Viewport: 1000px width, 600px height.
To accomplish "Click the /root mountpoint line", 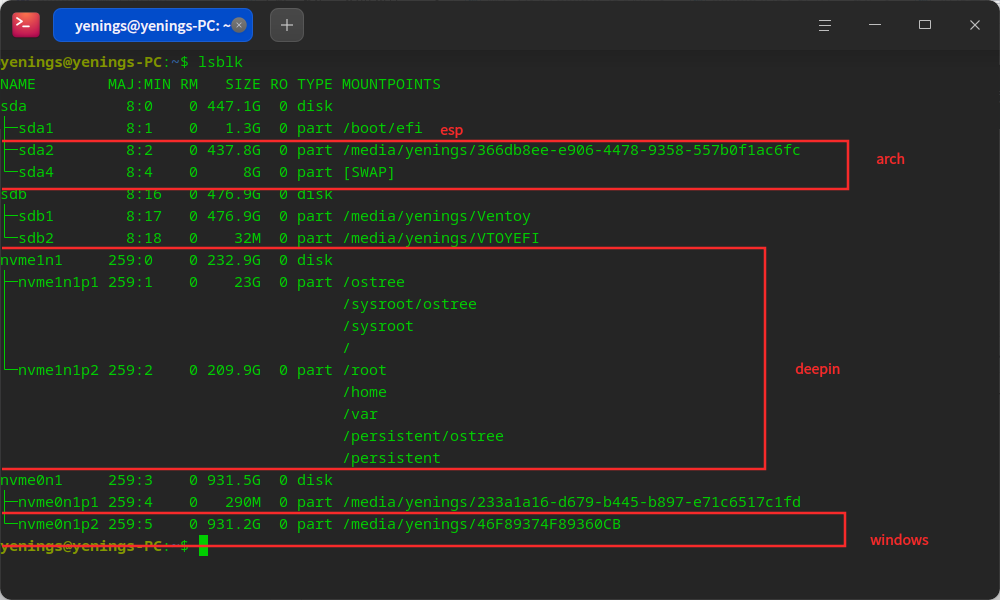I will pos(365,370).
